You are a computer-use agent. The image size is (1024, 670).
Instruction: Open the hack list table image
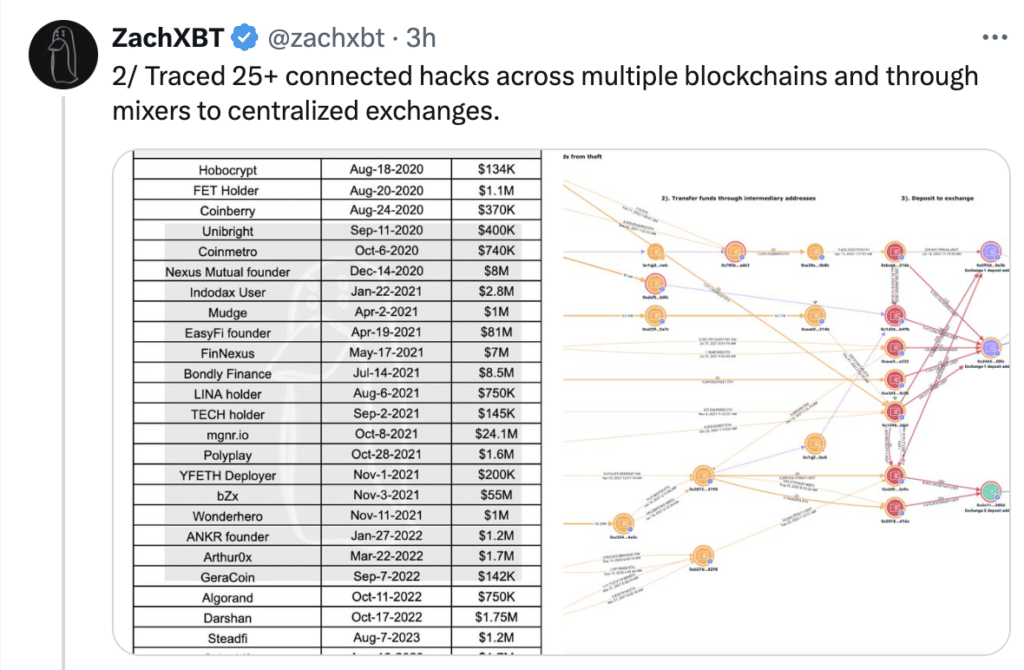point(336,400)
